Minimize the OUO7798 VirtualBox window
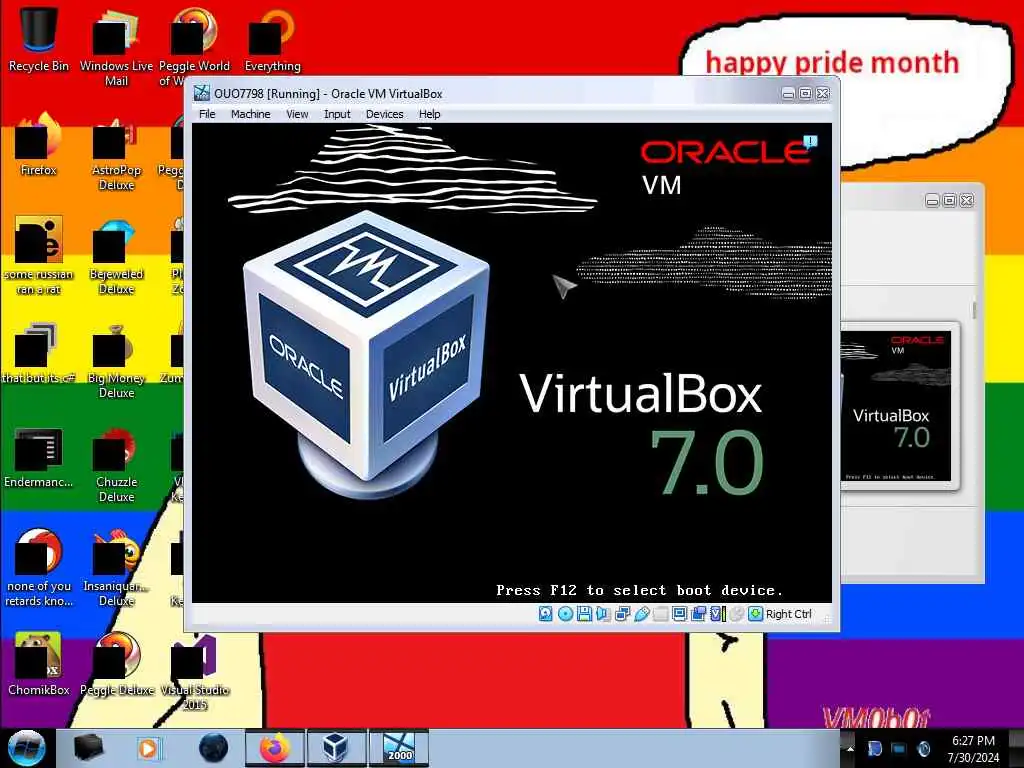The image size is (1024, 768). [789, 94]
